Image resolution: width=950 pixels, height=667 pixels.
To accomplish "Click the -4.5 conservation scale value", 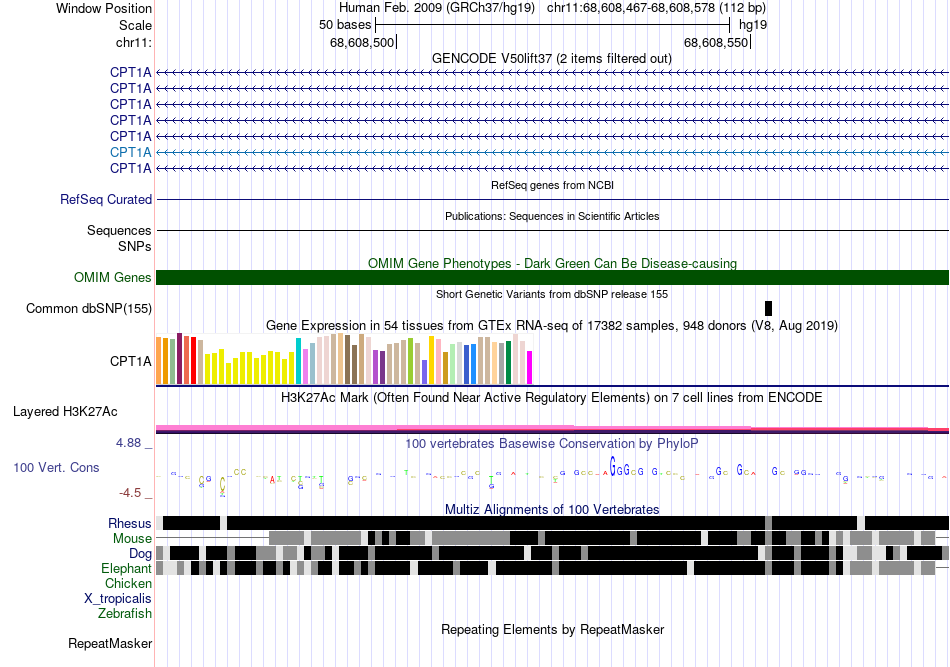I will click(130, 493).
